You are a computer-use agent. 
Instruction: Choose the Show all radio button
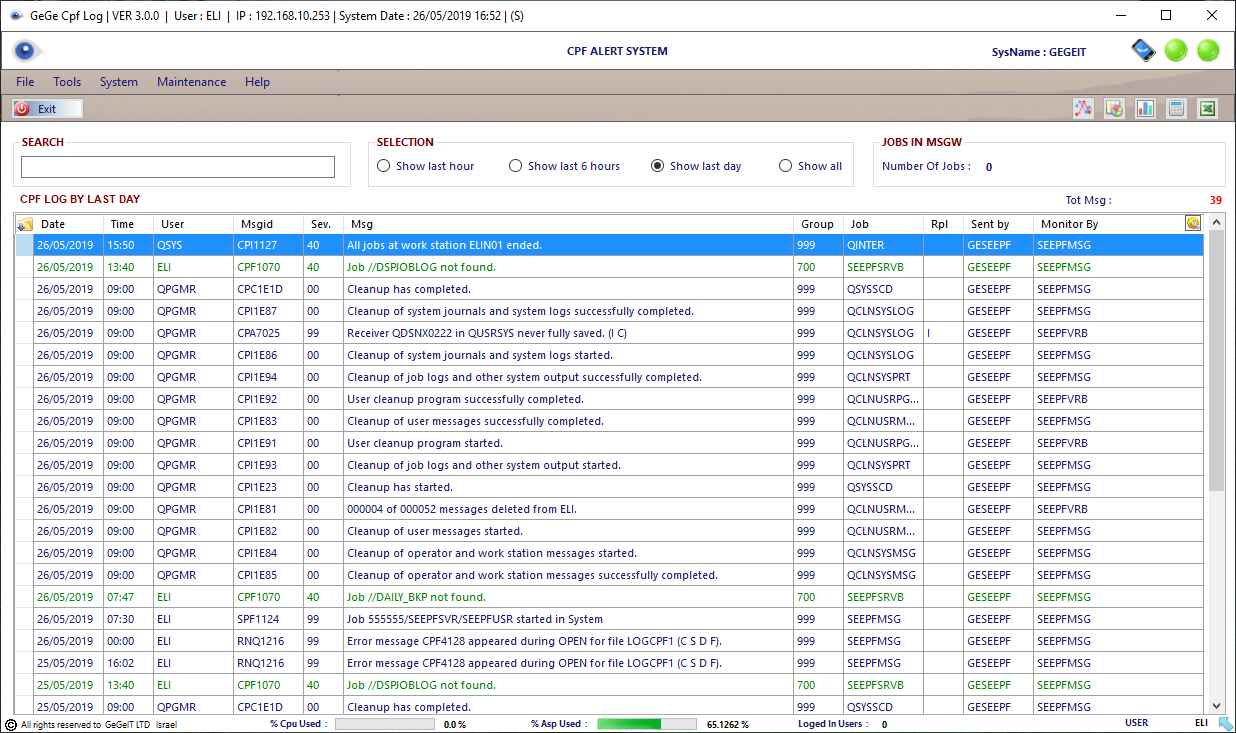786,166
